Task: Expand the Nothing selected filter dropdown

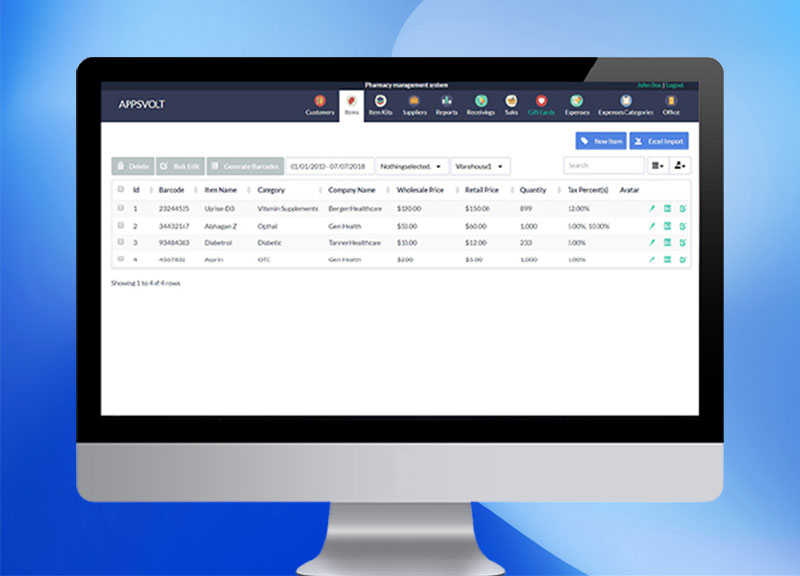Action: pos(411,164)
